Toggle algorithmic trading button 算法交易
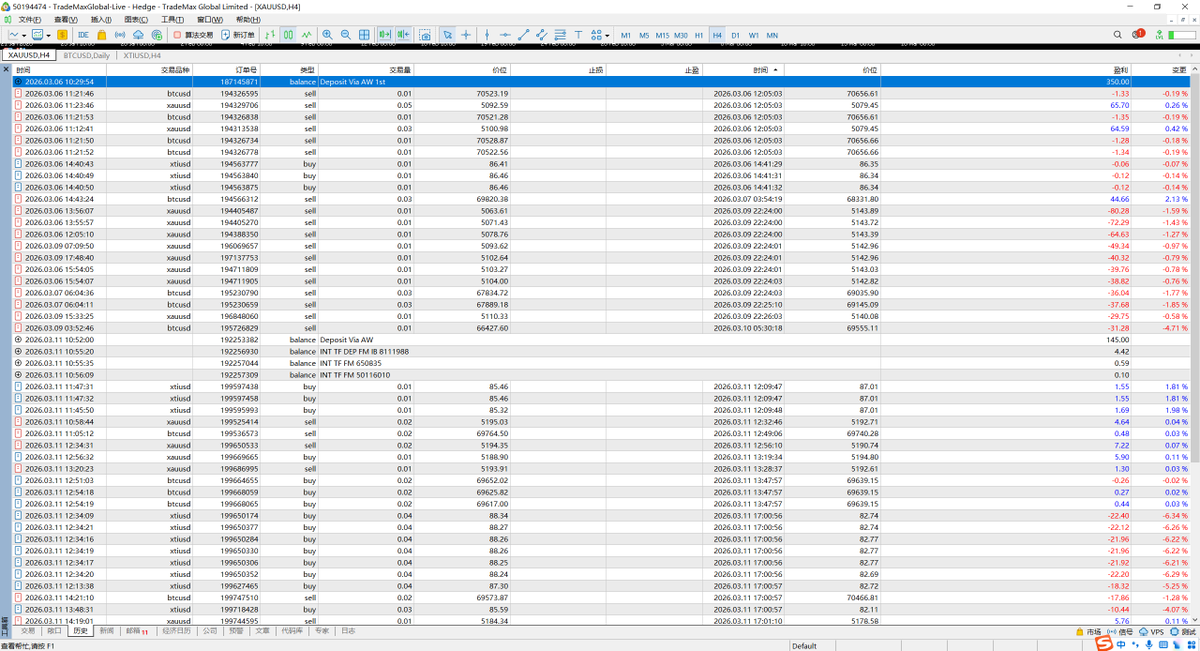This screenshot has width=1200, height=651. click(x=193, y=35)
